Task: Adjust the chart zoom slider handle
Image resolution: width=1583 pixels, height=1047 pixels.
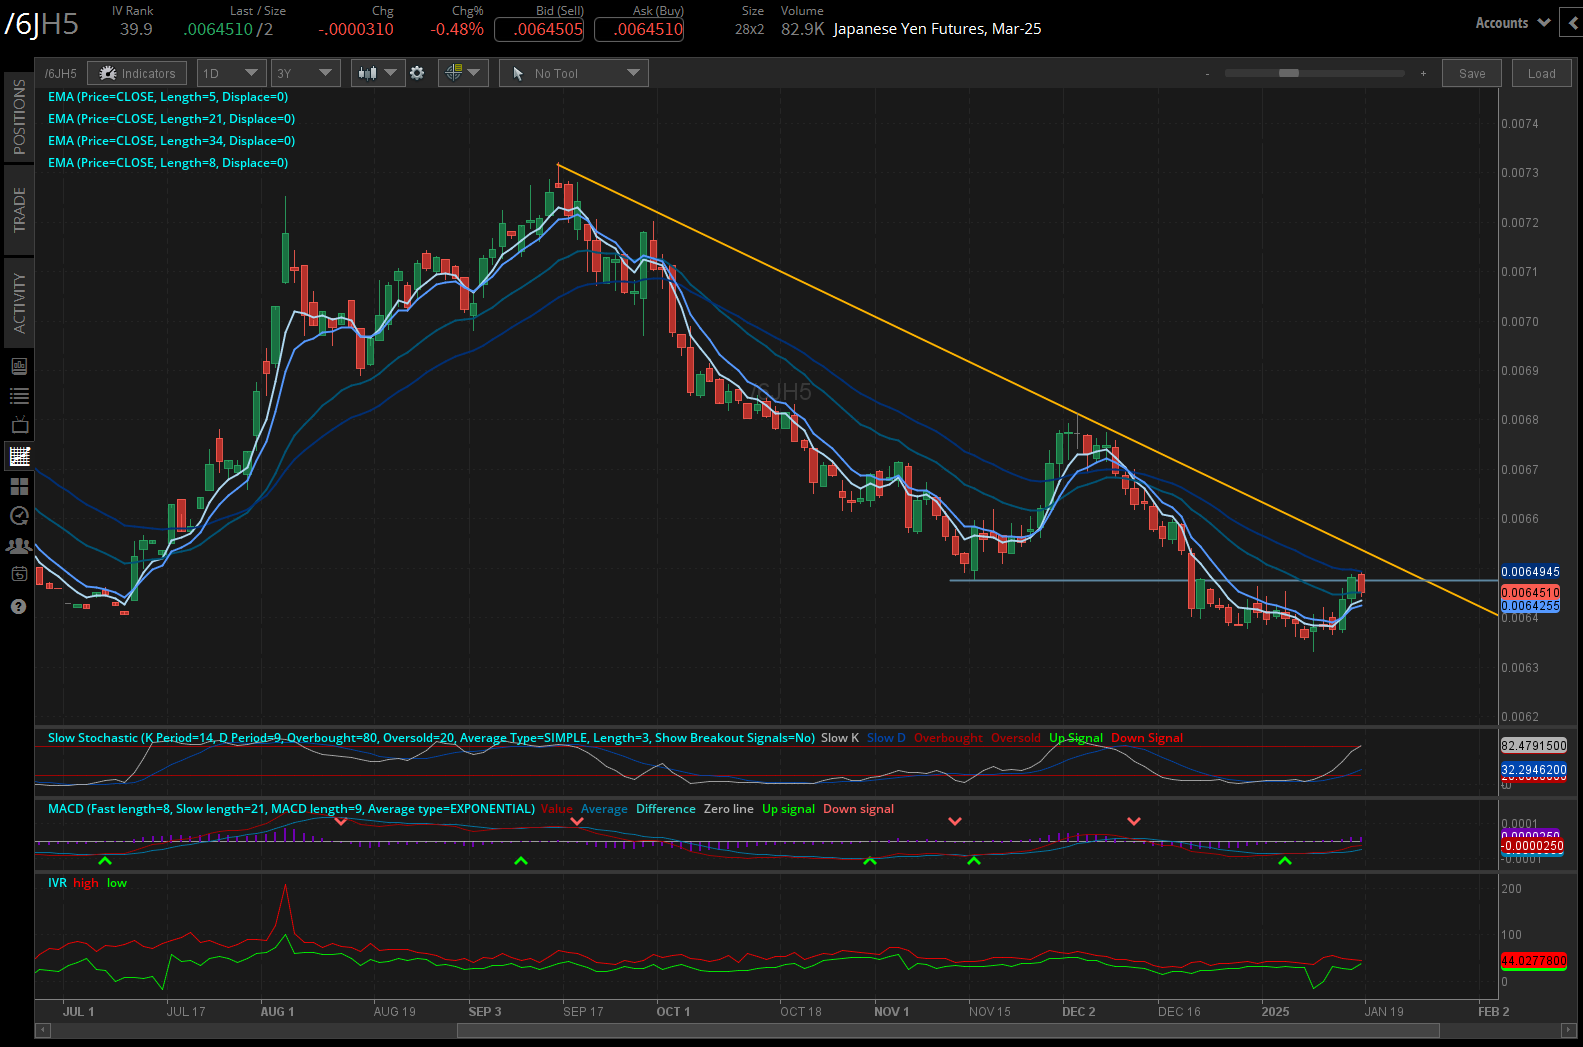Action: (1289, 73)
